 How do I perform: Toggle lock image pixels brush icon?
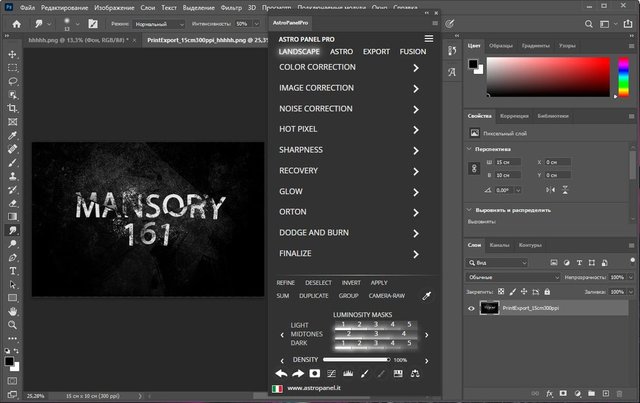[513, 292]
